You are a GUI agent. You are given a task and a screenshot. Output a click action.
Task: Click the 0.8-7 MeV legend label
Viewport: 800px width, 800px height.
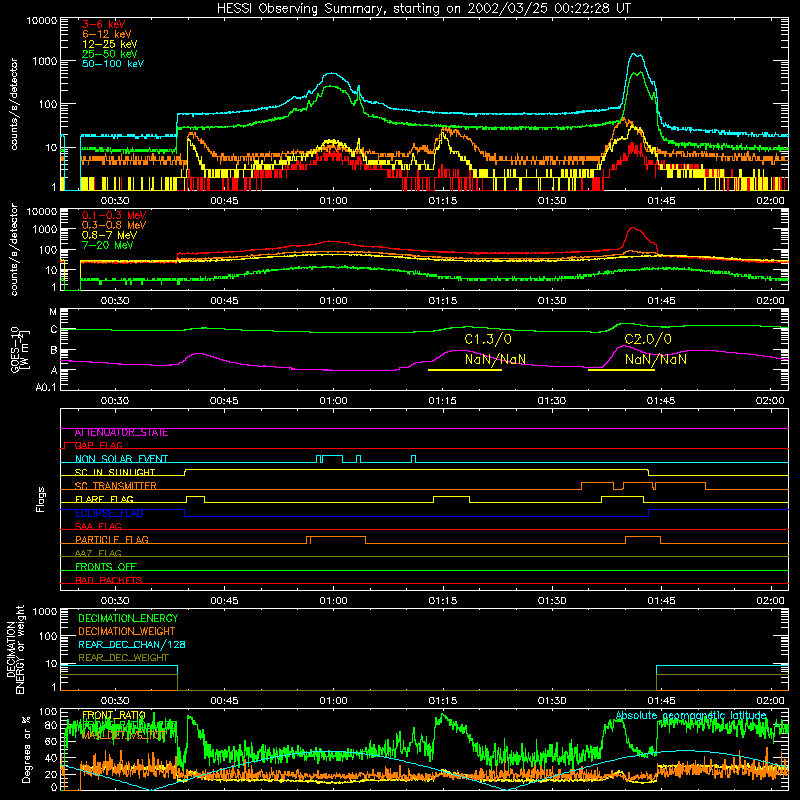(109, 235)
